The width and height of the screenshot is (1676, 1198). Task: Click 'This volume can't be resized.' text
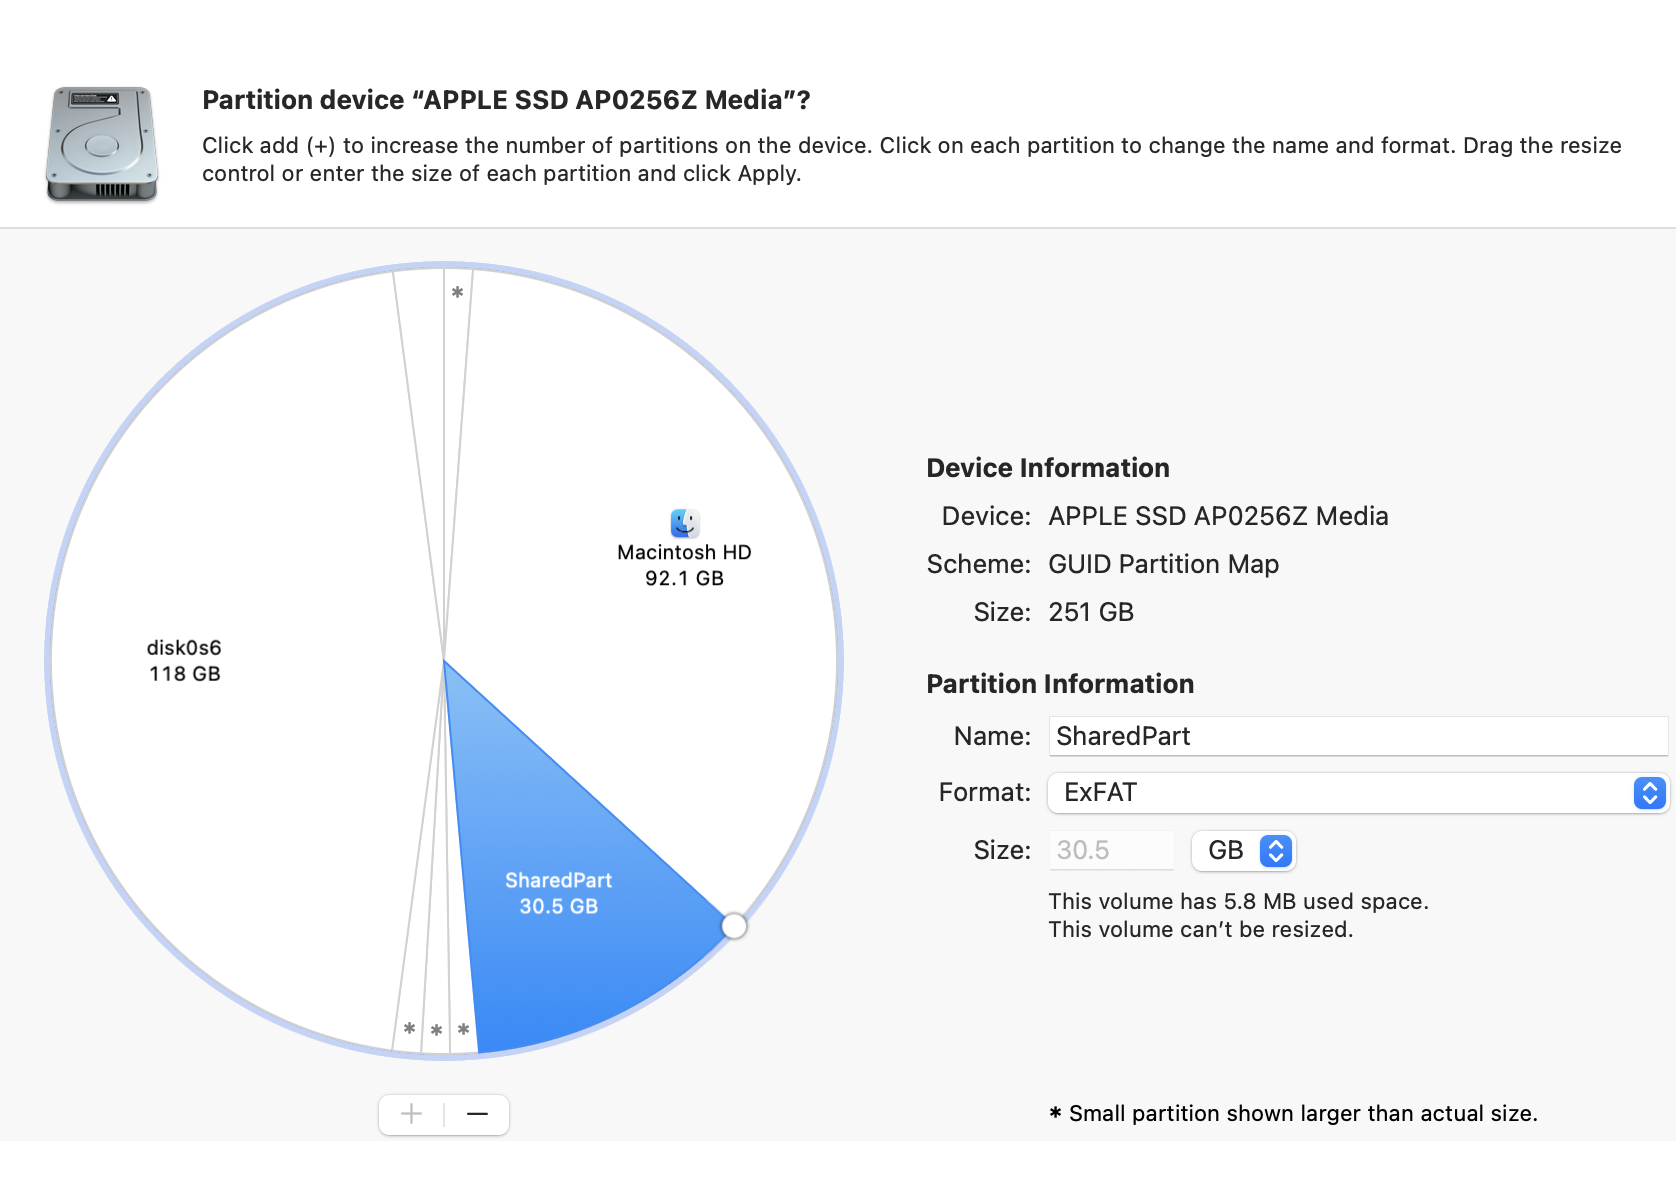pos(1200,929)
